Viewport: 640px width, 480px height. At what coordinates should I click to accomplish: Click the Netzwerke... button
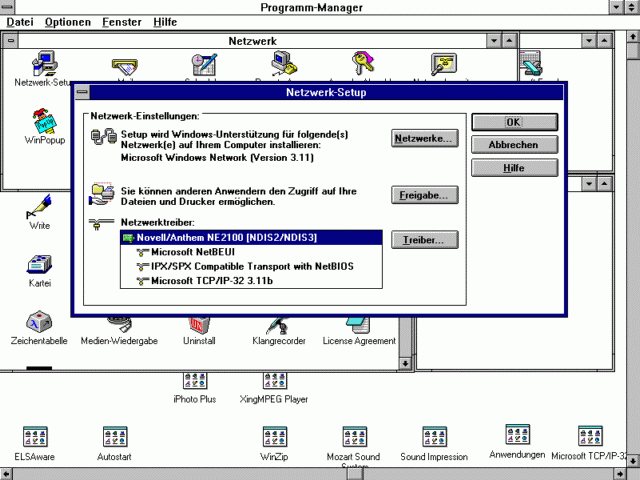point(425,139)
